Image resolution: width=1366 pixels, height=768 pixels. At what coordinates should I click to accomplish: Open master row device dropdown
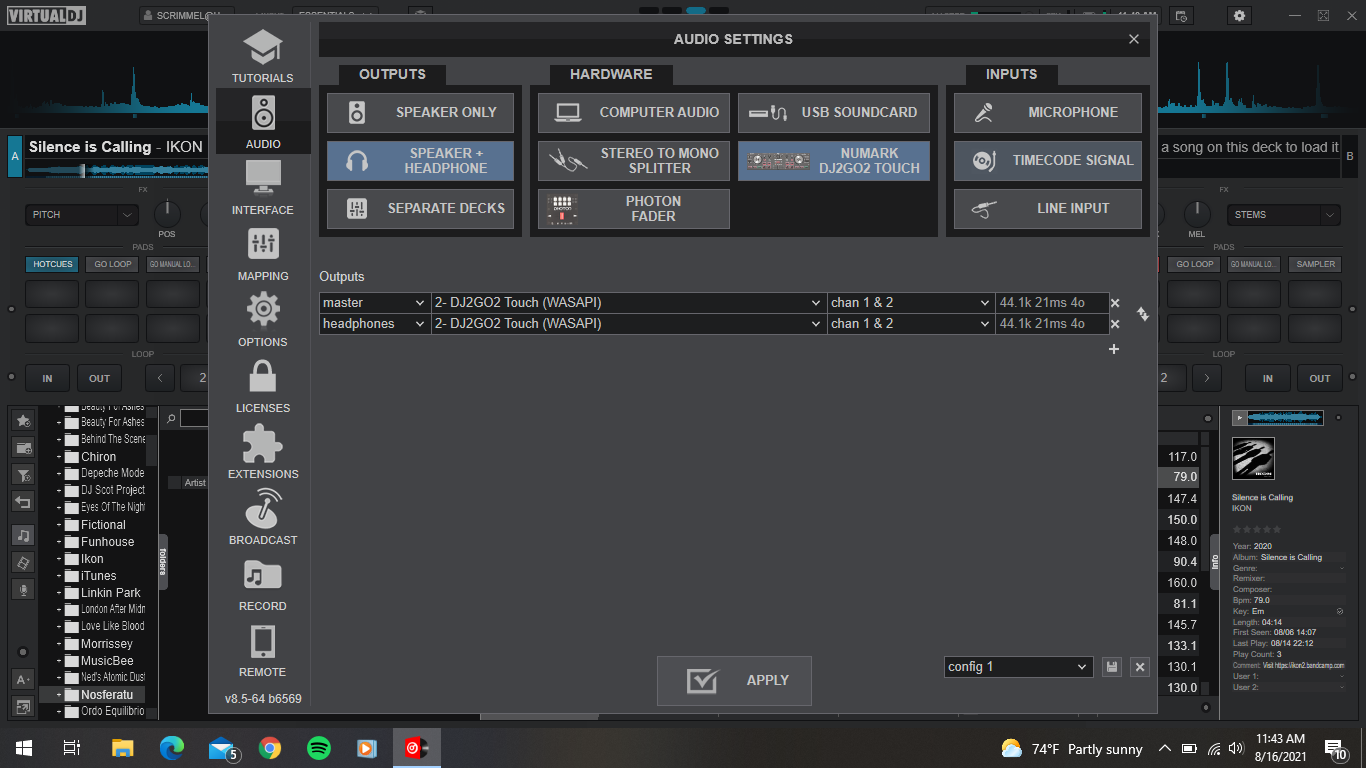pyautogui.click(x=629, y=302)
